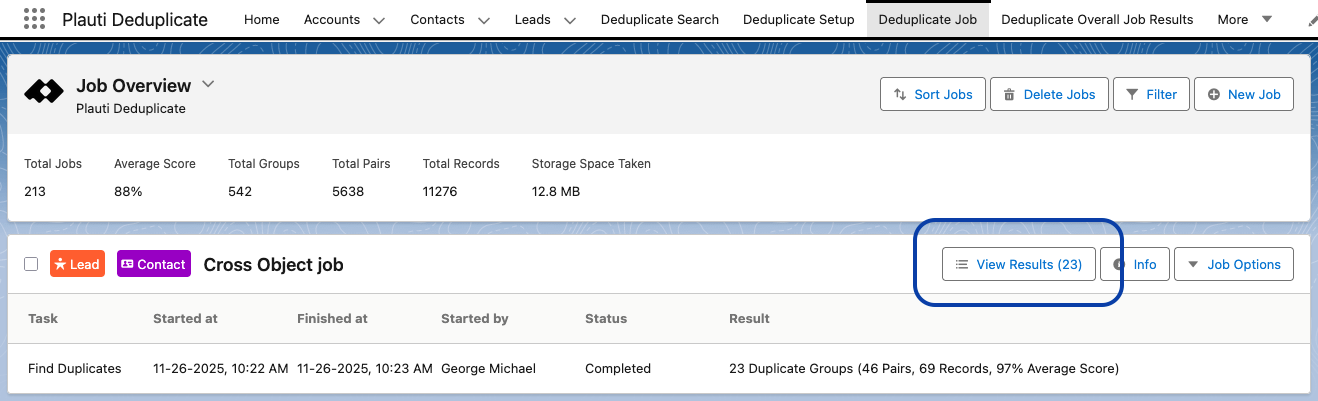Open the Leads tab dropdown arrow
This screenshot has height=401, width=1318.
(x=569, y=20)
